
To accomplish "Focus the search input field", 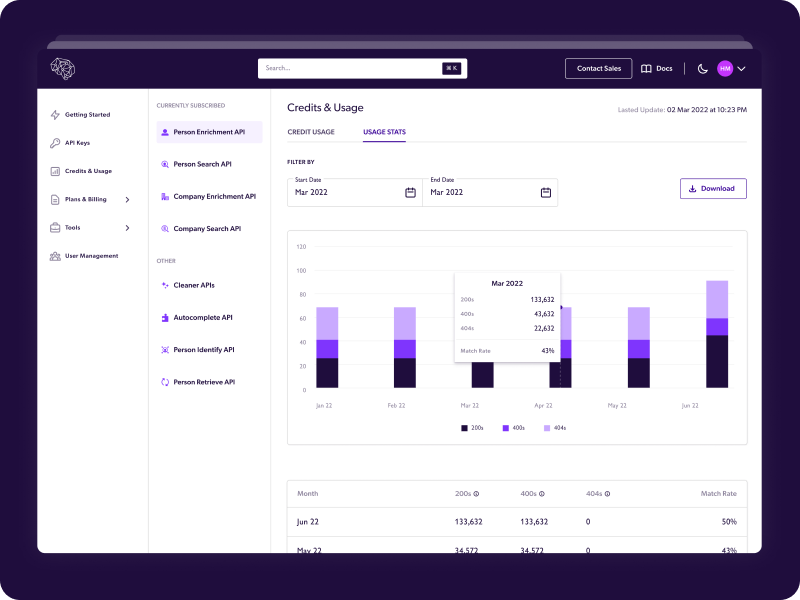I will point(350,69).
